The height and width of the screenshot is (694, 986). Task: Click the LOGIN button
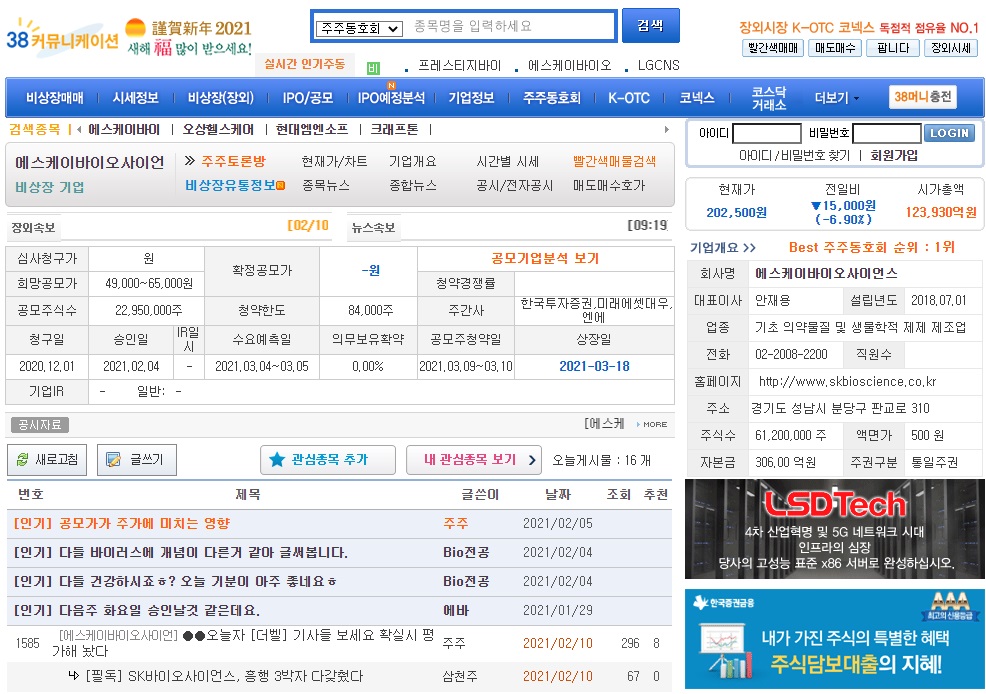(x=949, y=133)
